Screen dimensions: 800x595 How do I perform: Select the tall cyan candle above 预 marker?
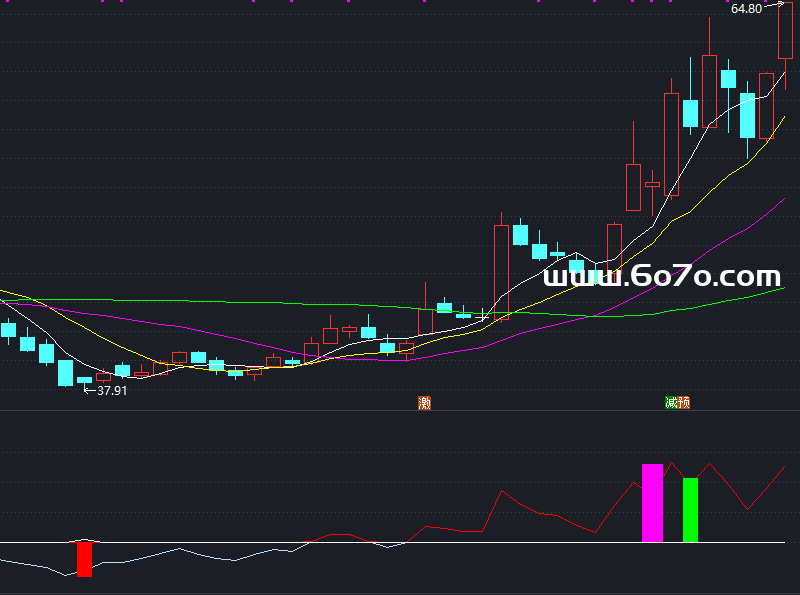click(x=690, y=113)
